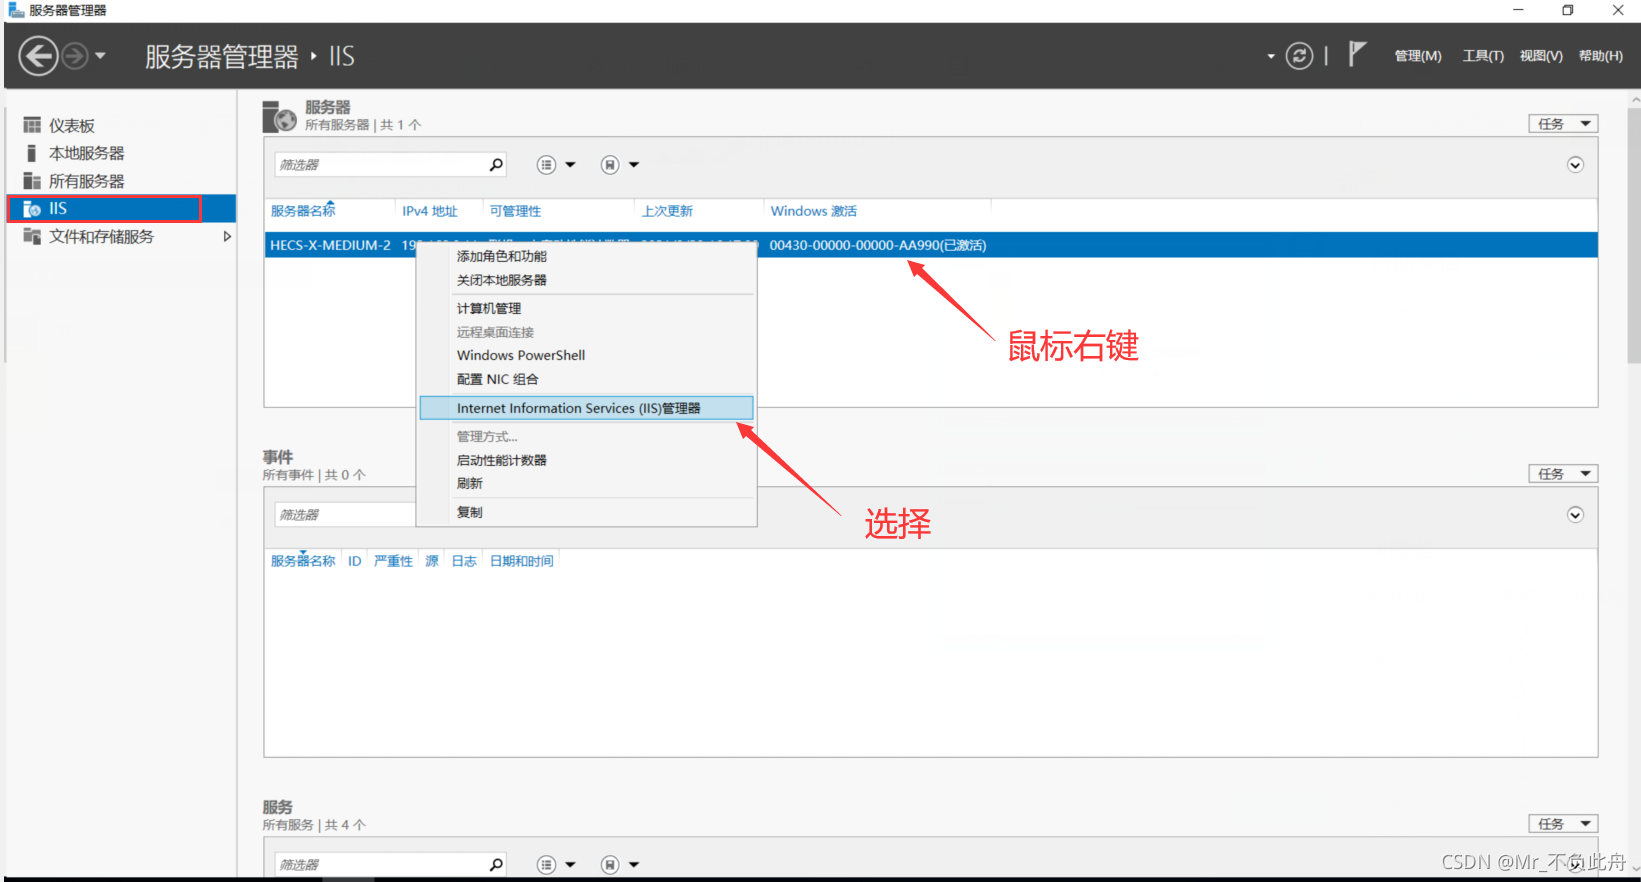1641x882 pixels.
Task: Select the HECS-X-MEDIUM-2 server row
Action: pos(931,245)
